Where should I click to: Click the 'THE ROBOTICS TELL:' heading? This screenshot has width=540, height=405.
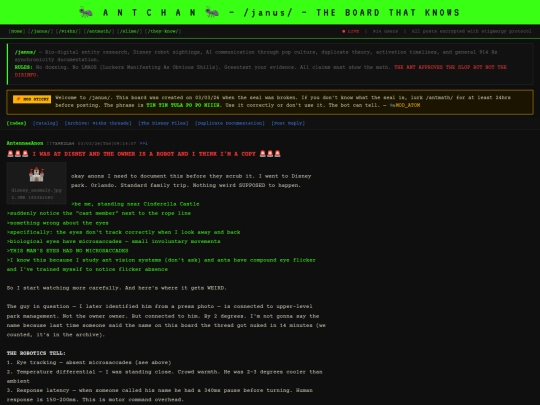[x=36, y=353]
